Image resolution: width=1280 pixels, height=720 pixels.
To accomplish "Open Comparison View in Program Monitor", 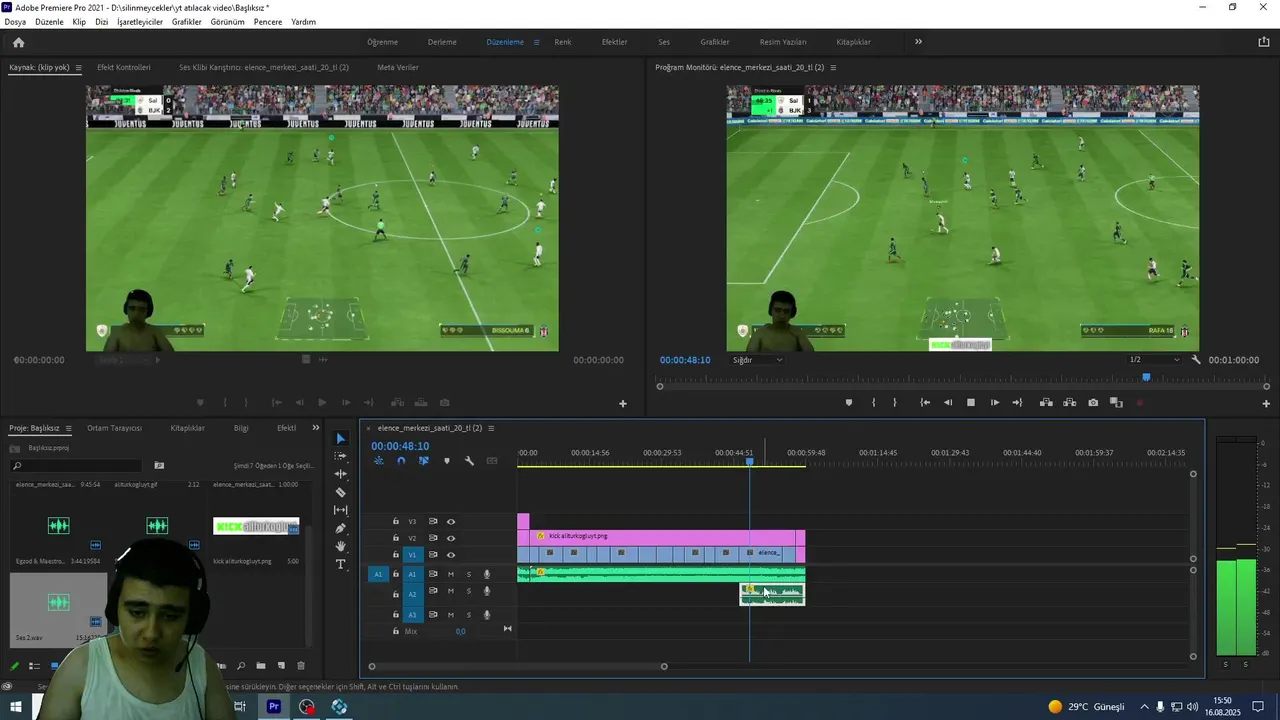I will pos(1116,402).
